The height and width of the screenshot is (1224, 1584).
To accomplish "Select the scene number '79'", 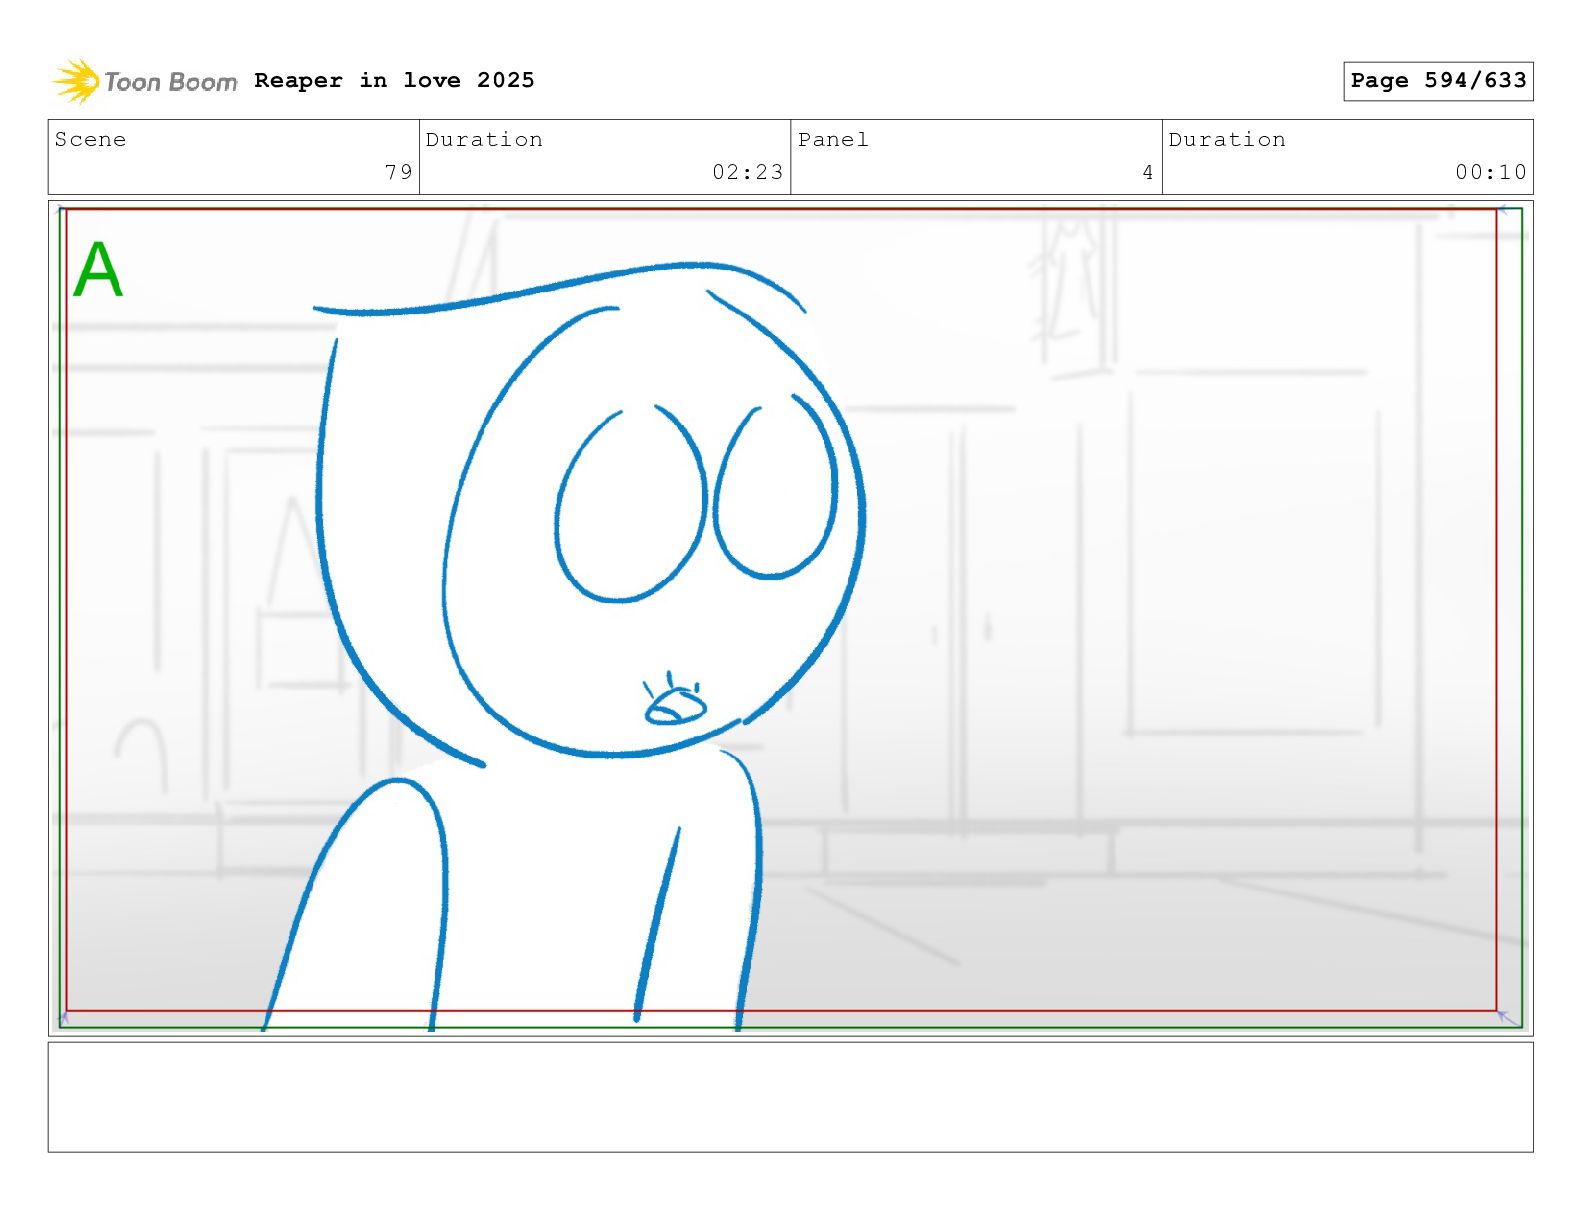I will click(x=399, y=172).
